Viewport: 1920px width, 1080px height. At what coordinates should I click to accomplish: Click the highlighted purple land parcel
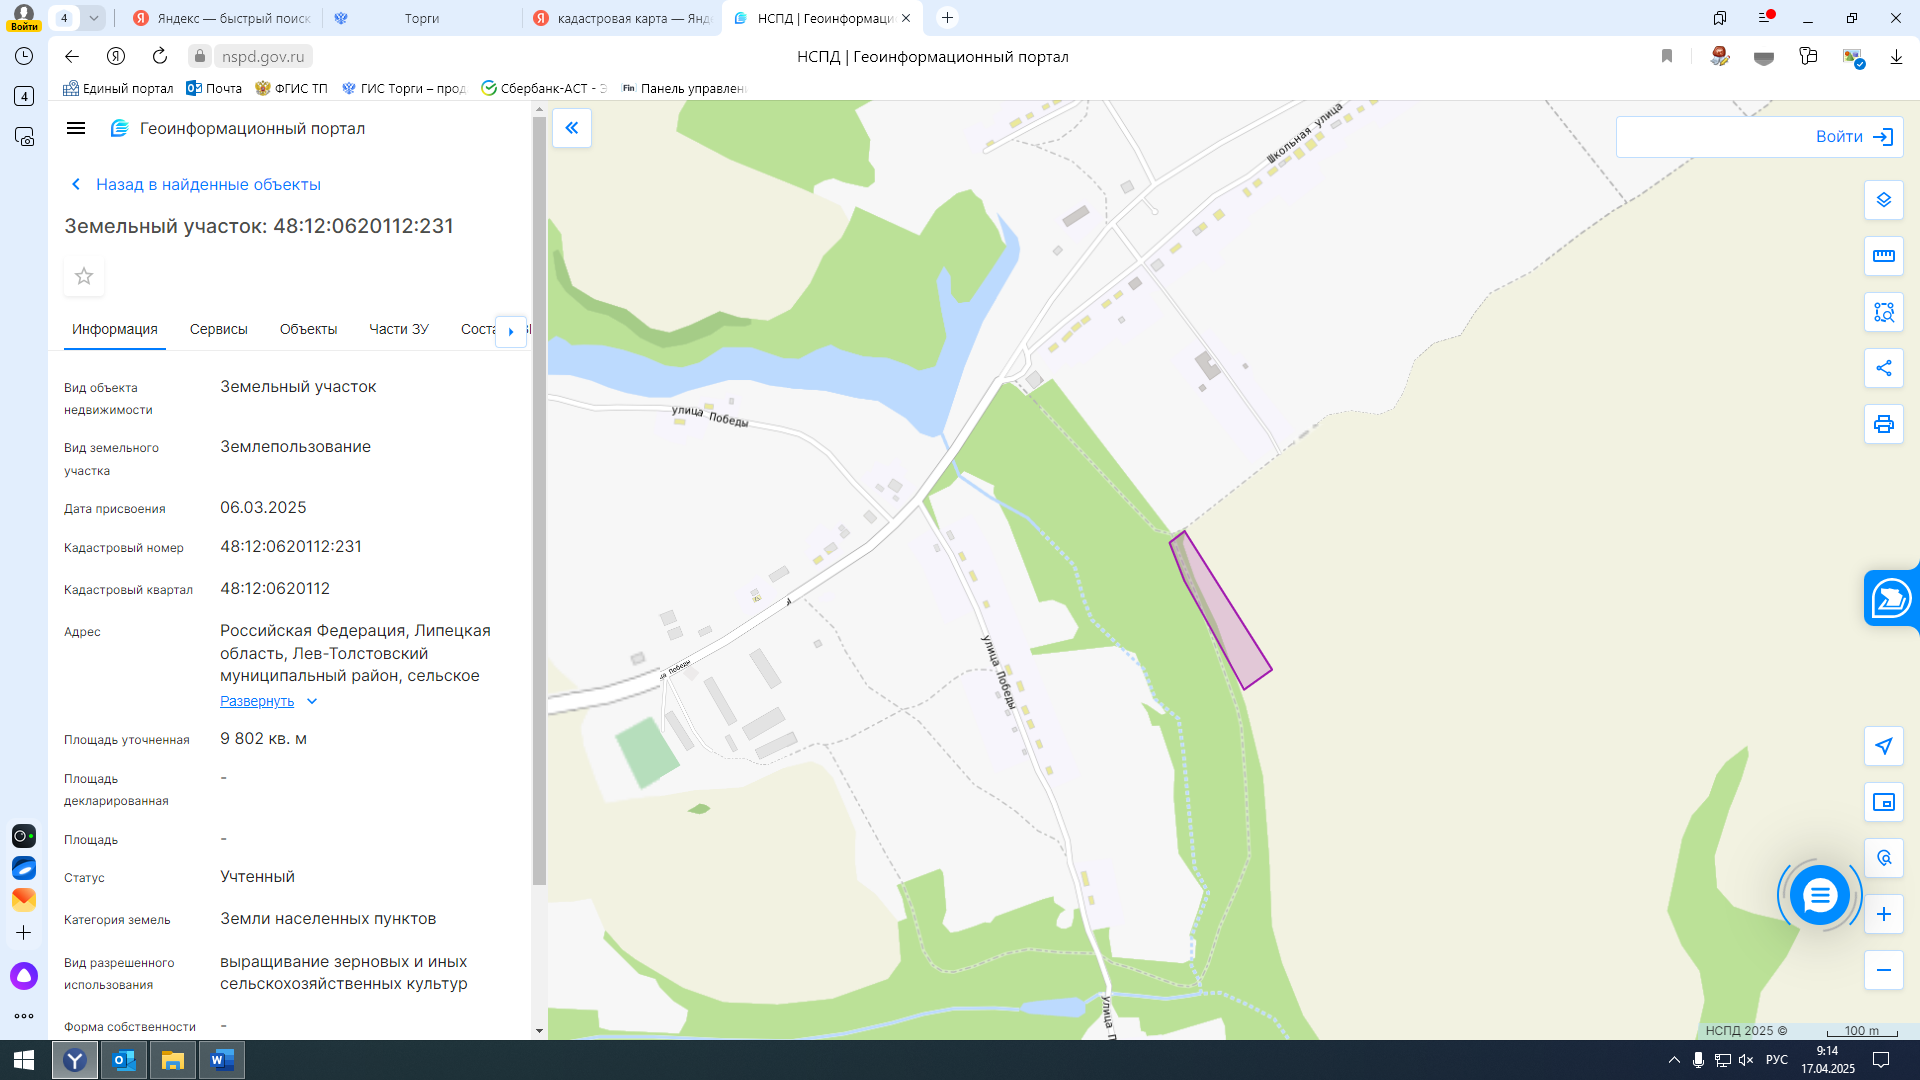(1222, 611)
